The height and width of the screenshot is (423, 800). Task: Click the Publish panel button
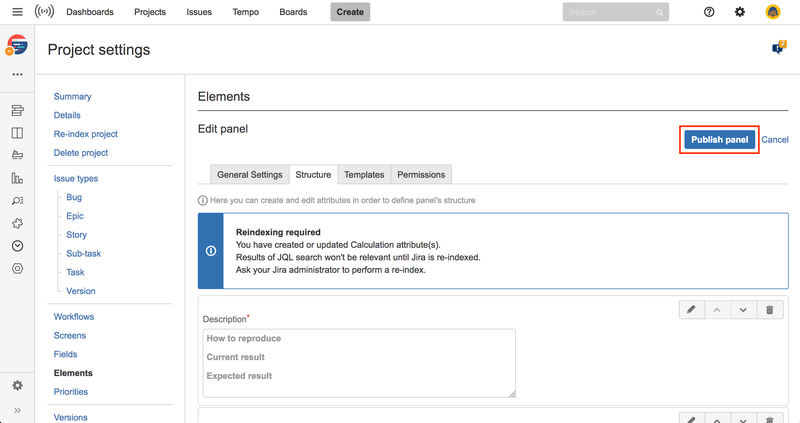pyautogui.click(x=719, y=140)
